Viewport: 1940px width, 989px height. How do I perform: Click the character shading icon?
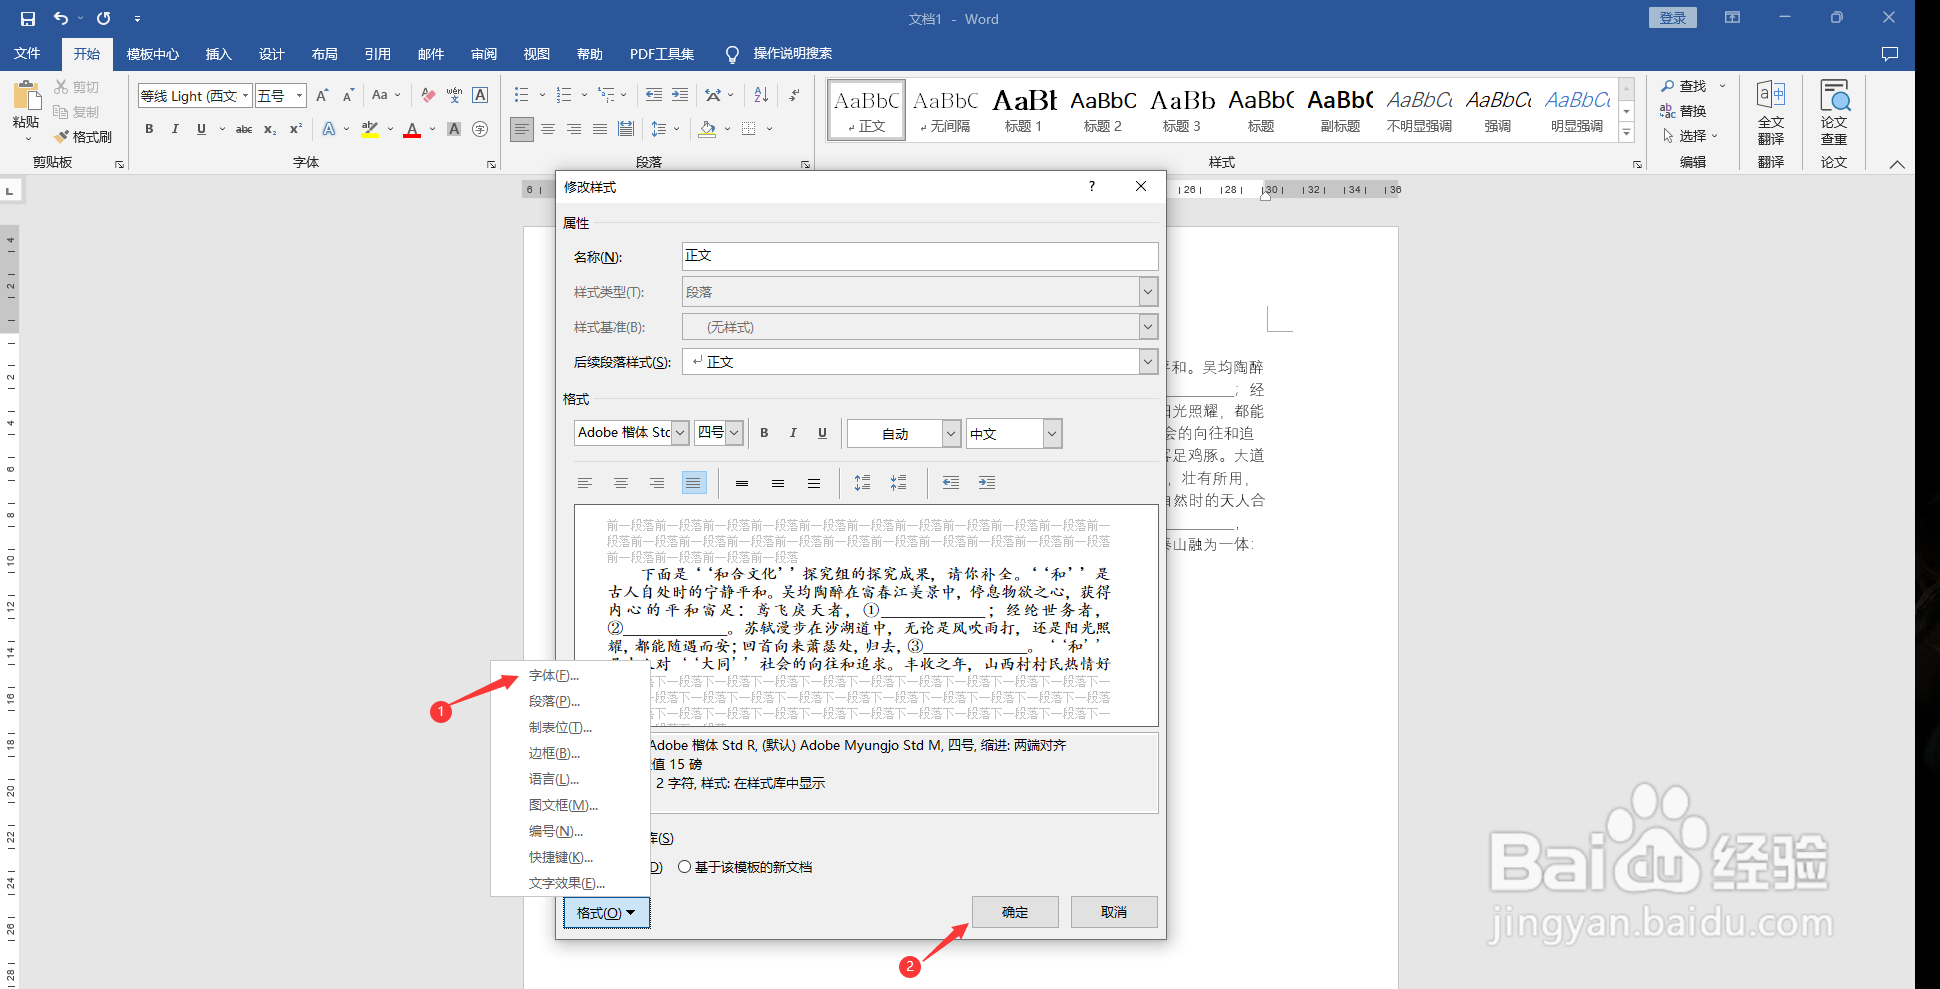pyautogui.click(x=454, y=129)
